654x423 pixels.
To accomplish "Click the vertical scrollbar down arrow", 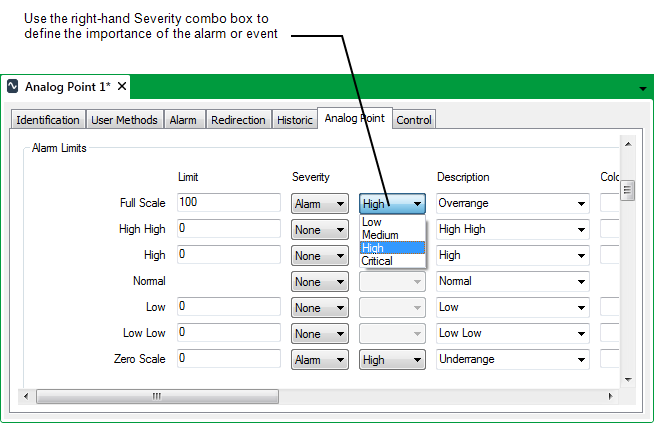I will (628, 380).
